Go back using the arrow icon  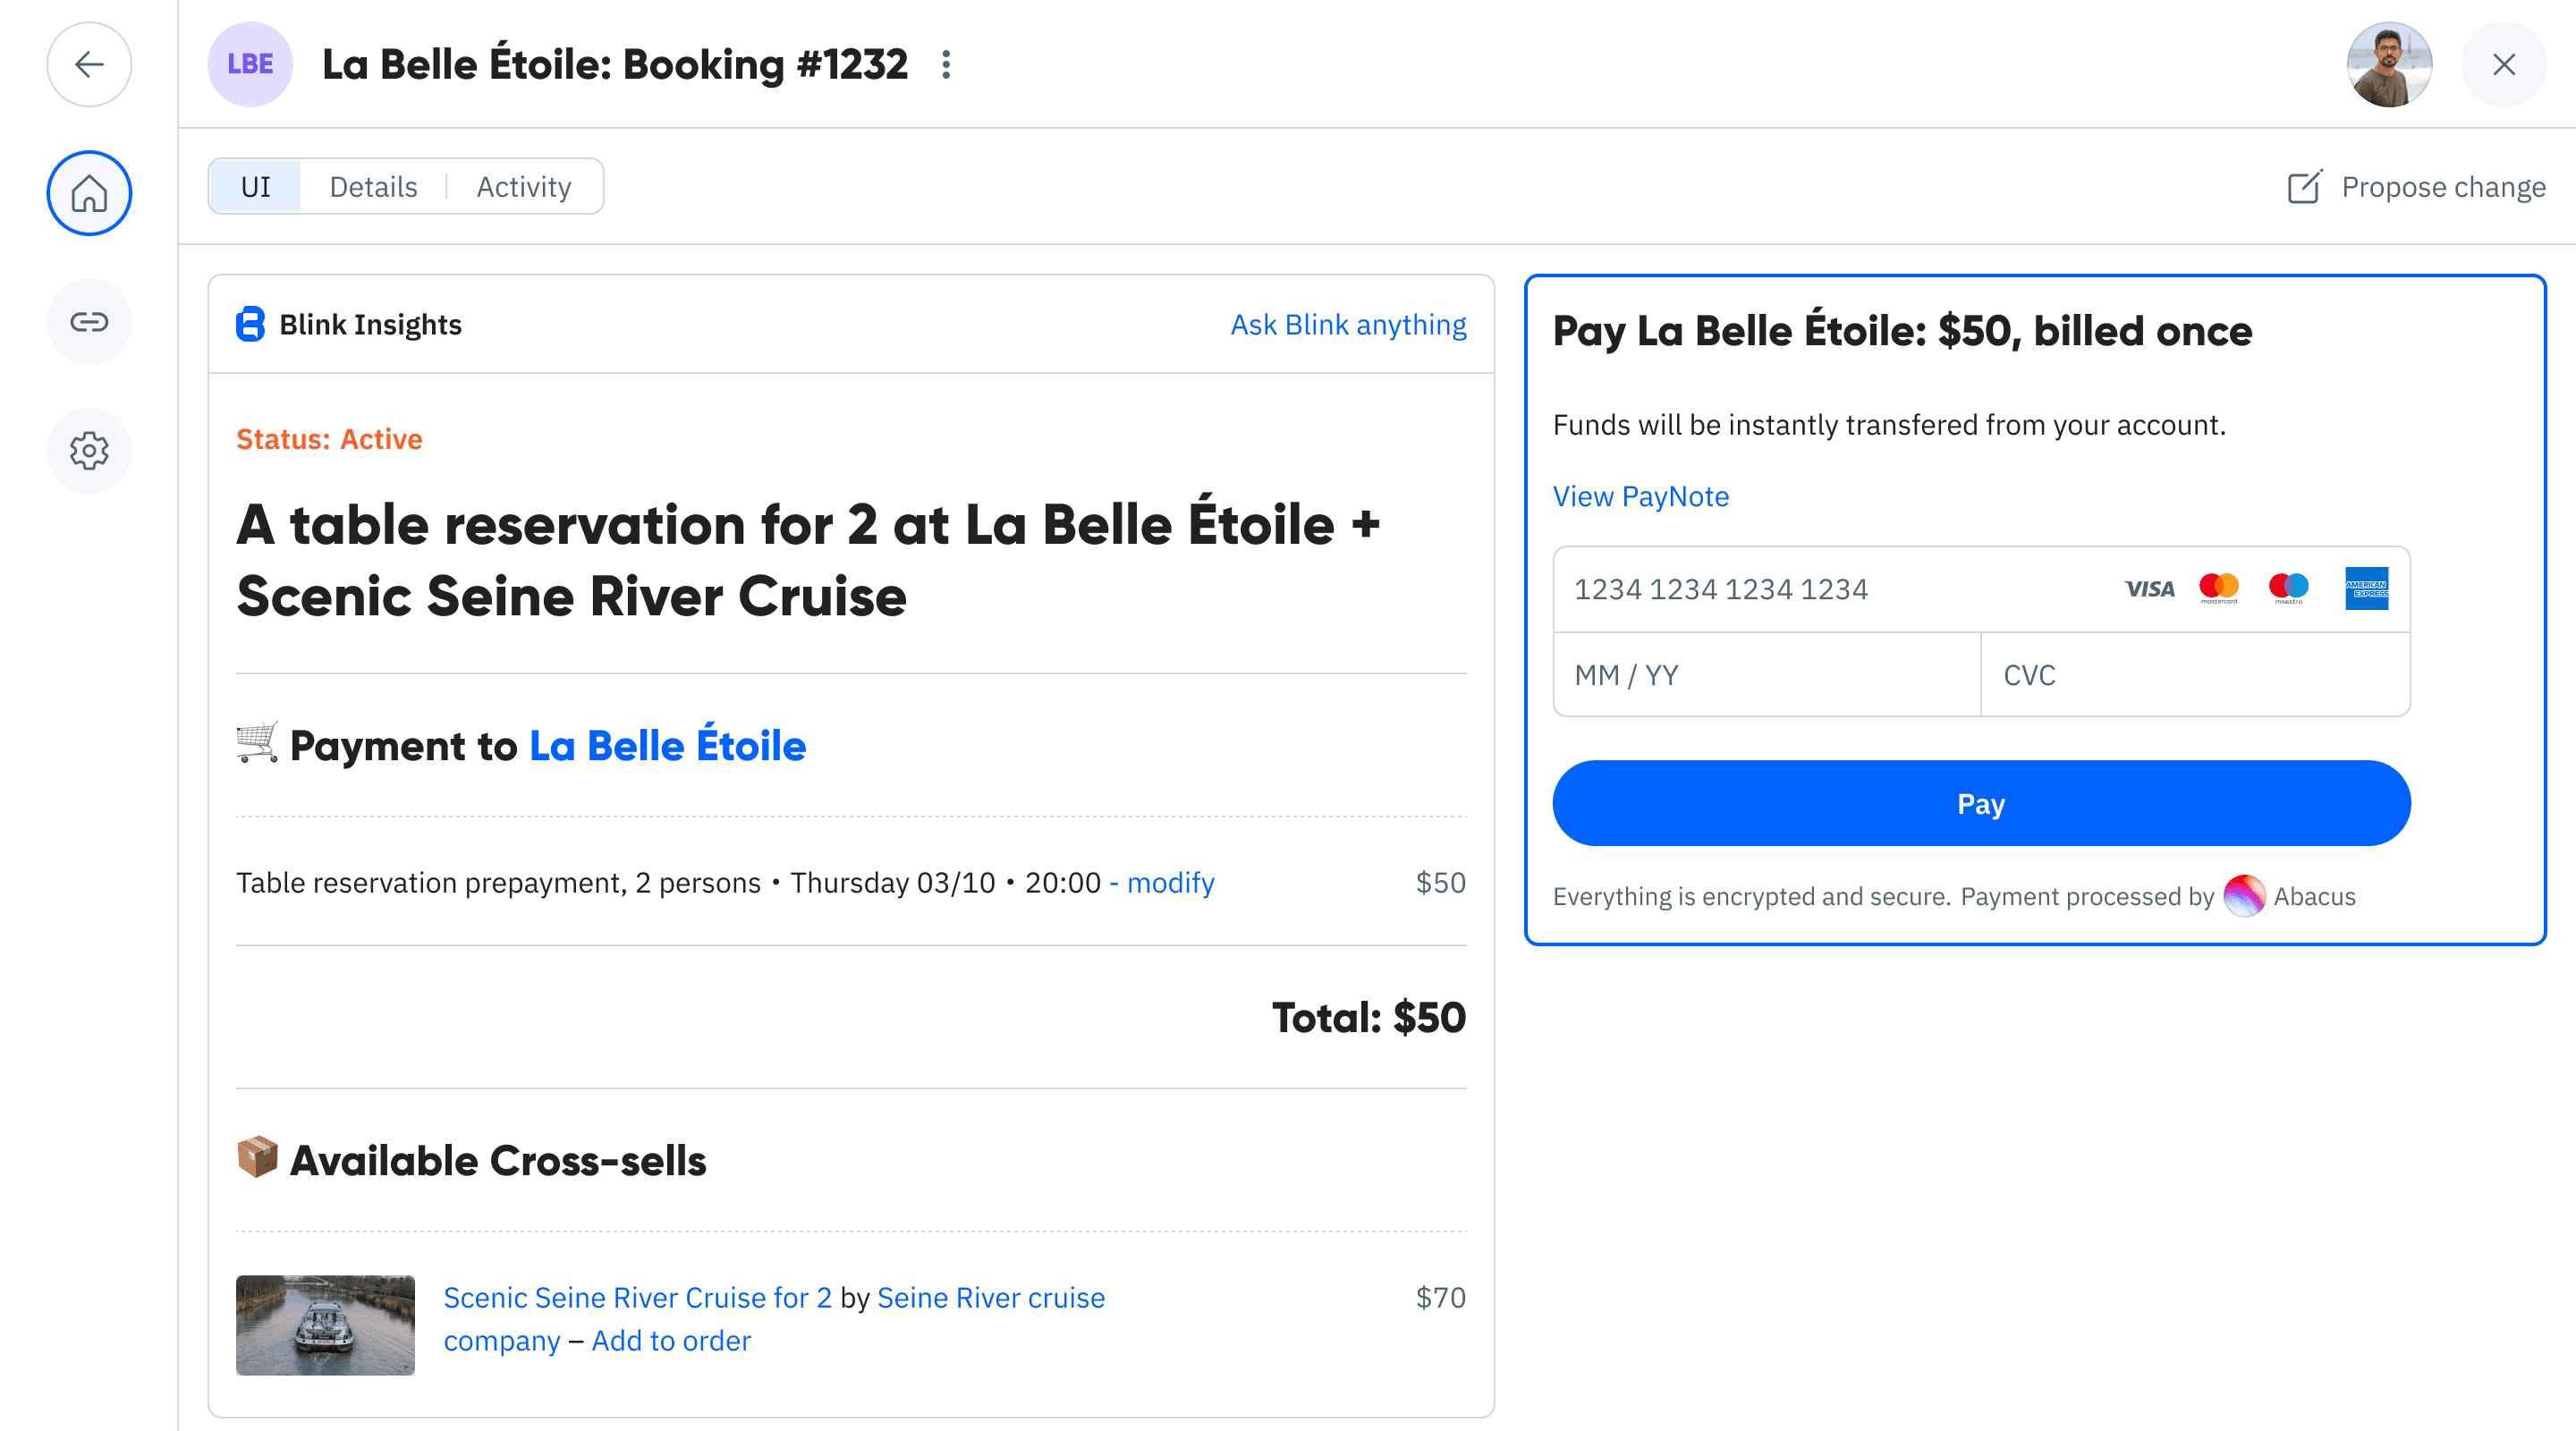[89, 64]
